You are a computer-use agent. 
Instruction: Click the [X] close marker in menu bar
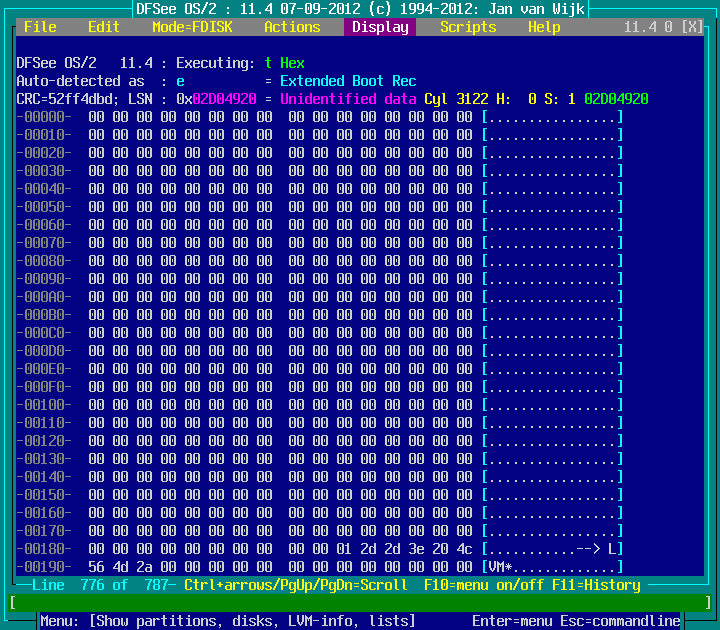[692, 27]
